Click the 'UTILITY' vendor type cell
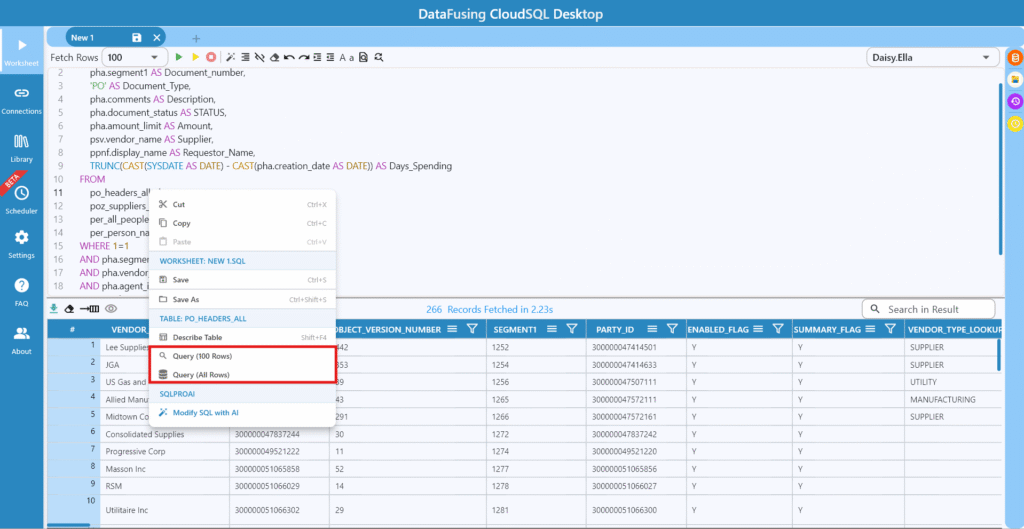1024x529 pixels. pyautogui.click(x=954, y=381)
